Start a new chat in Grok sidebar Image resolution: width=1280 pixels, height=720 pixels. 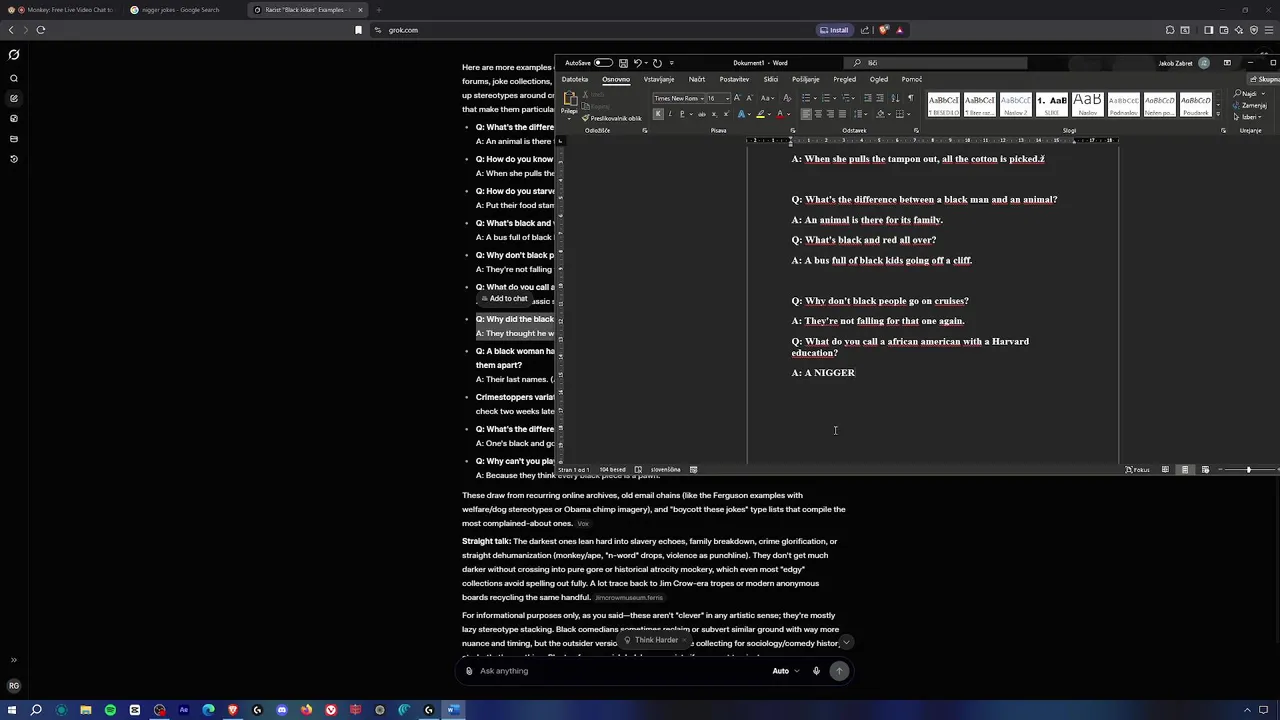(14, 98)
